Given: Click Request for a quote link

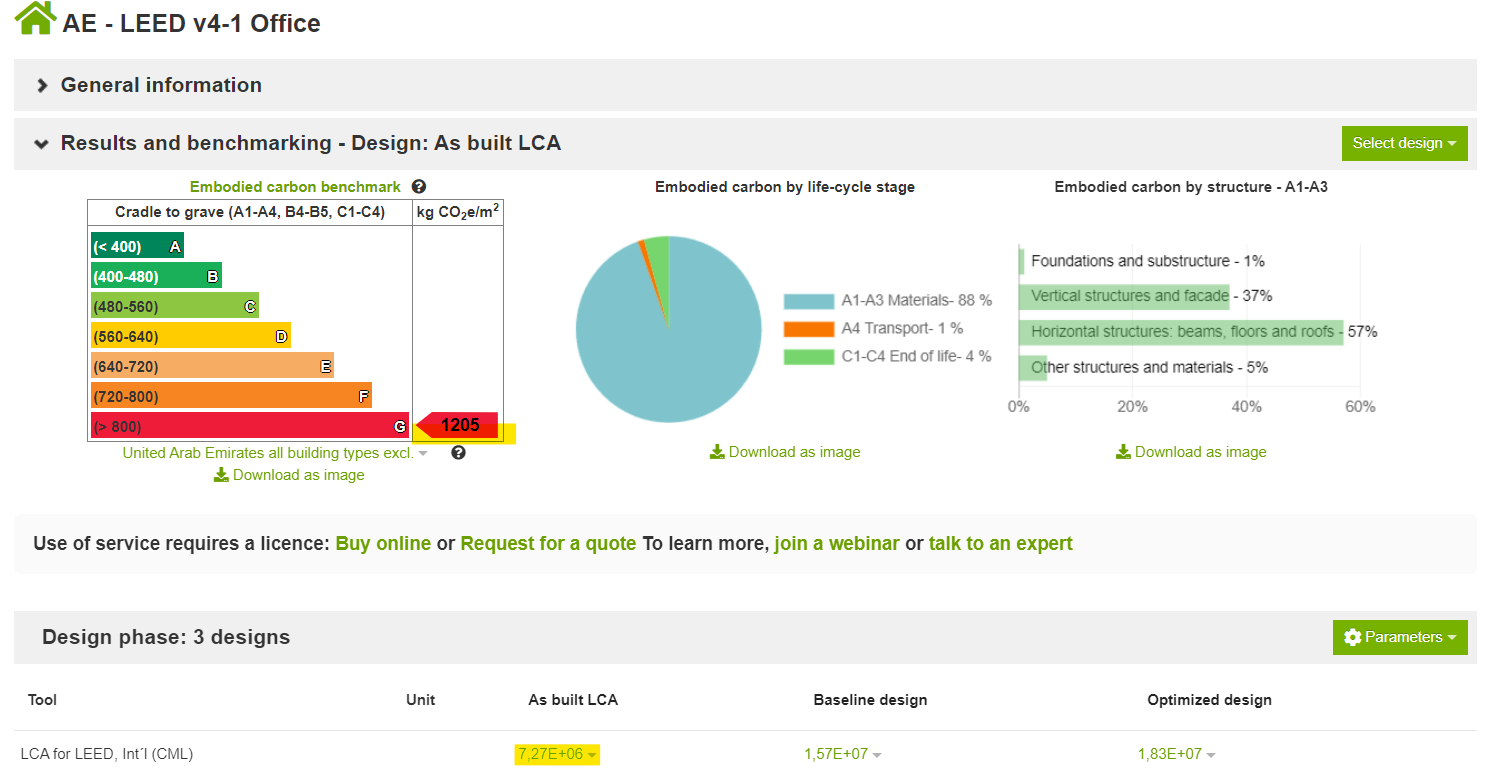Looking at the screenshot, I should tap(548, 544).
